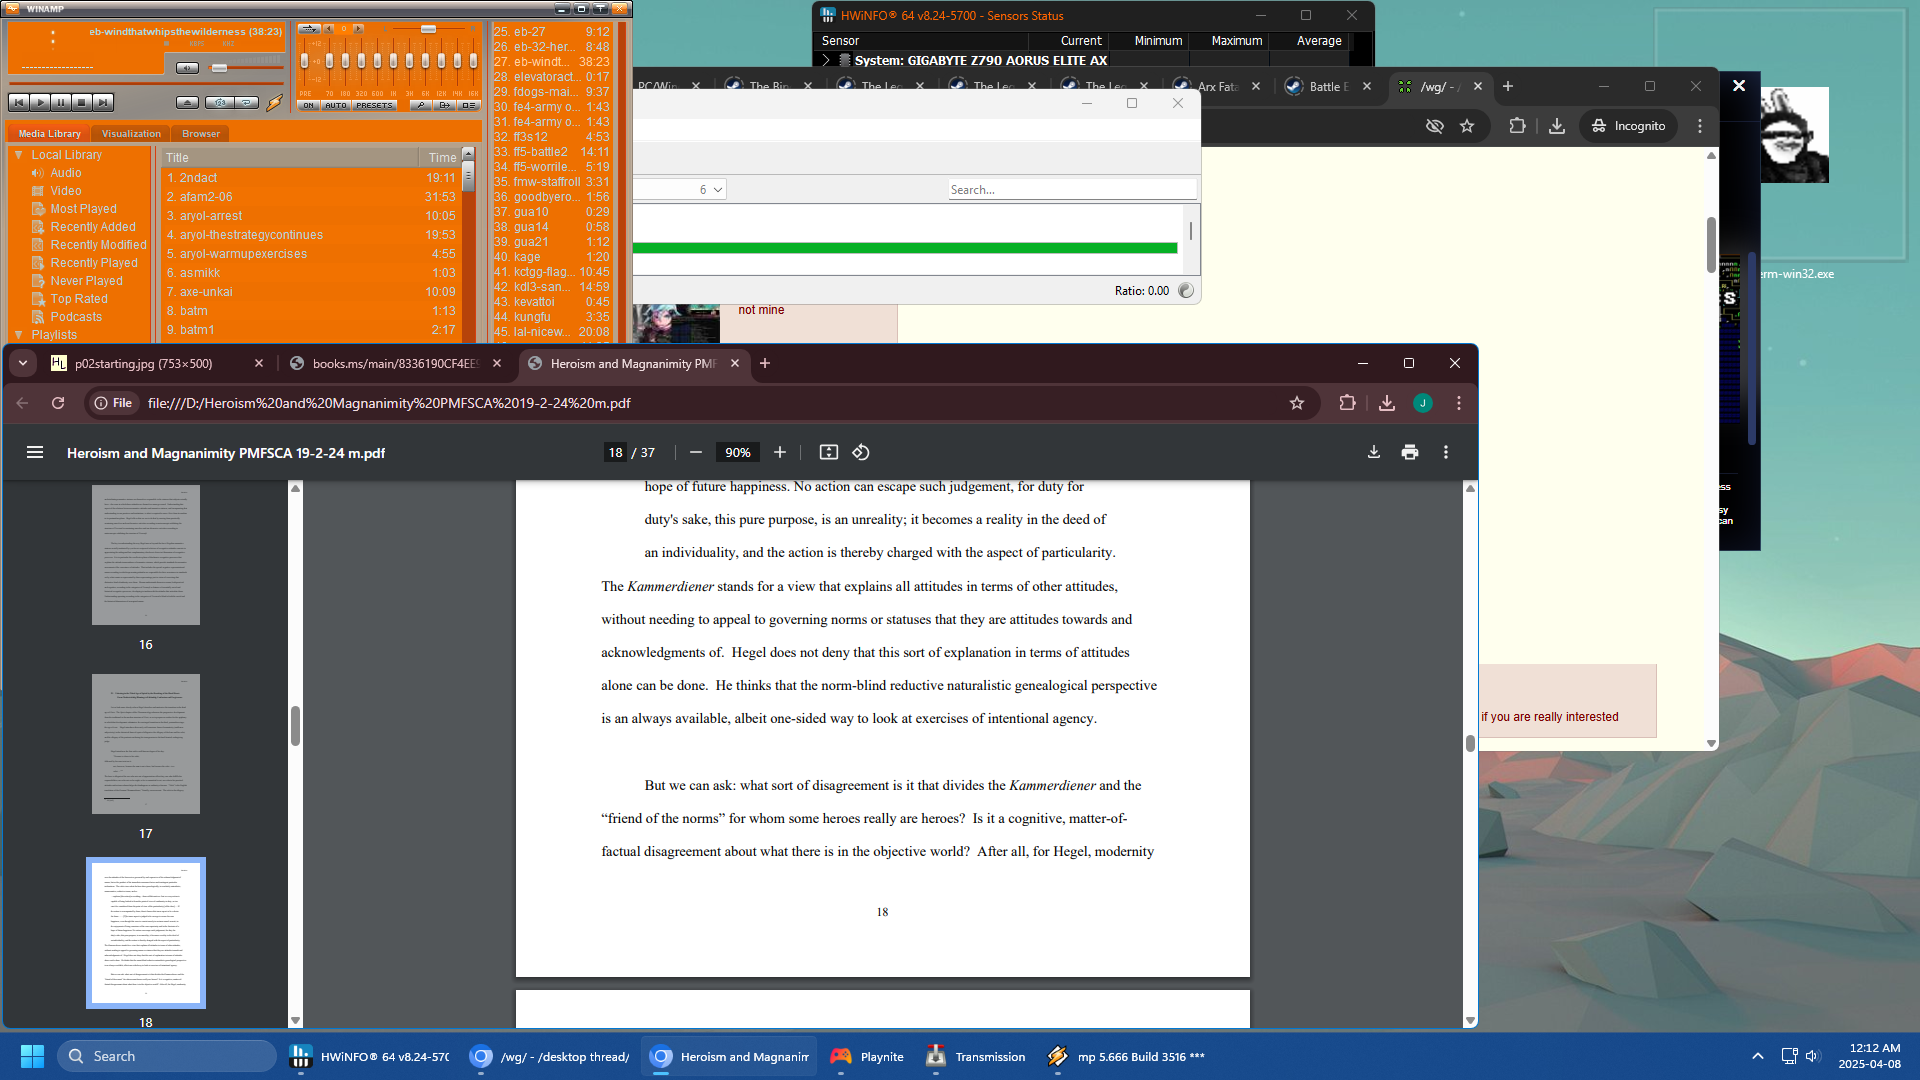The height and width of the screenshot is (1080, 1920).
Task: Adjust Winamp volume slider
Action: point(219,68)
